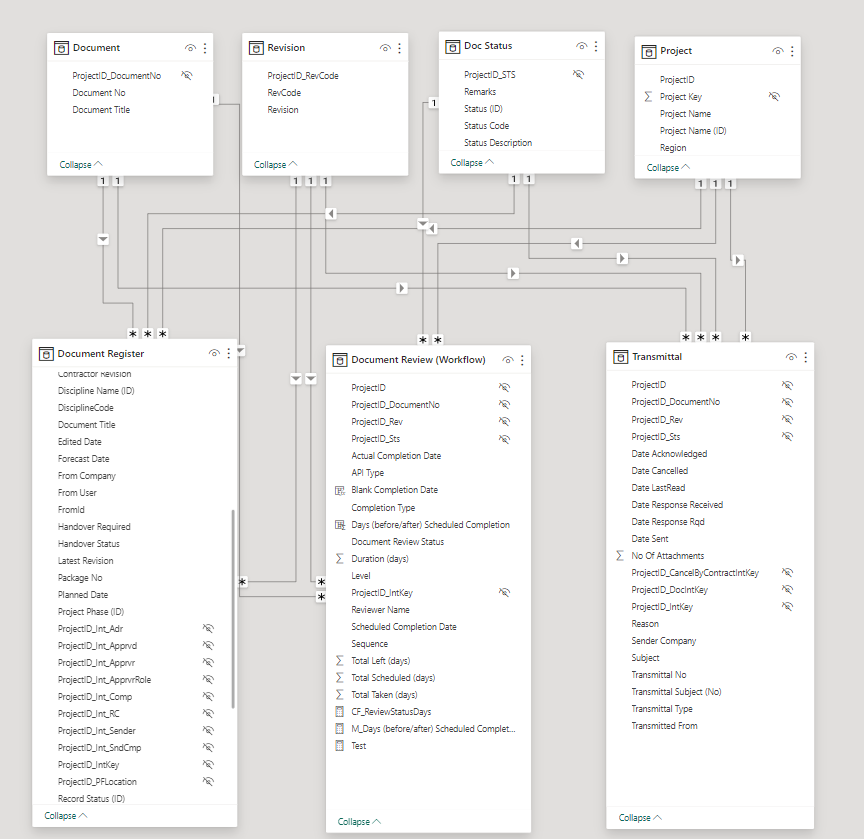Click the Doc Status table icon
Viewport: 864px width, 839px height.
(x=452, y=46)
